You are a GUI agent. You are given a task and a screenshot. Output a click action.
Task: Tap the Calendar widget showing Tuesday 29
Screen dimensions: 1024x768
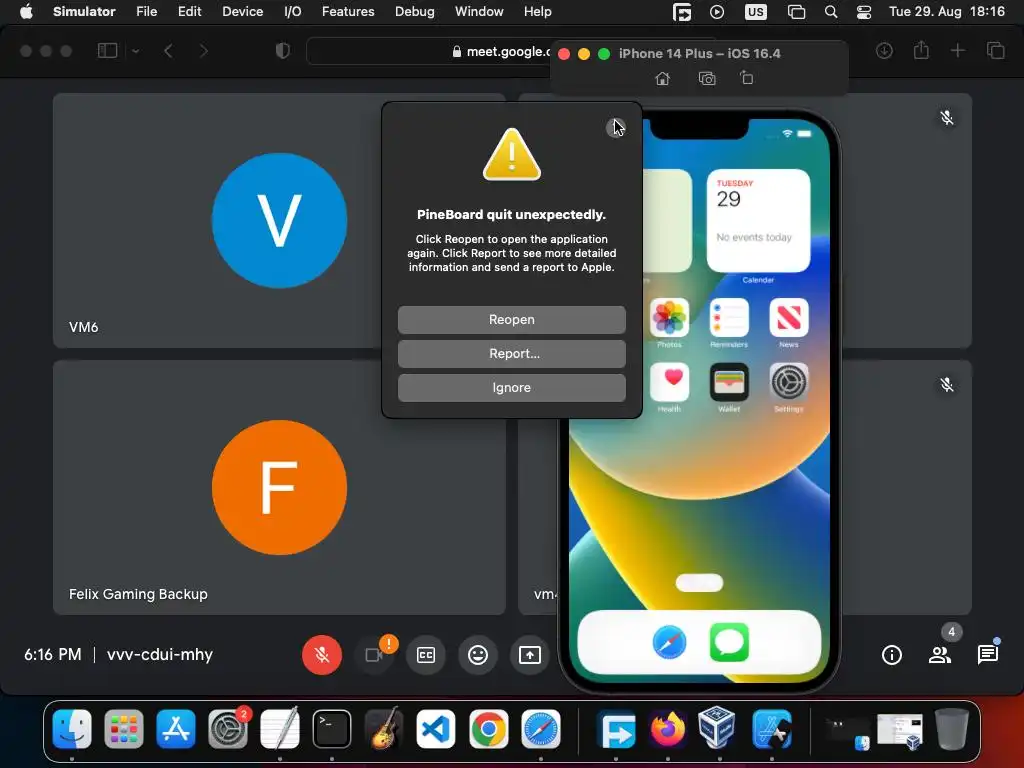click(x=758, y=221)
